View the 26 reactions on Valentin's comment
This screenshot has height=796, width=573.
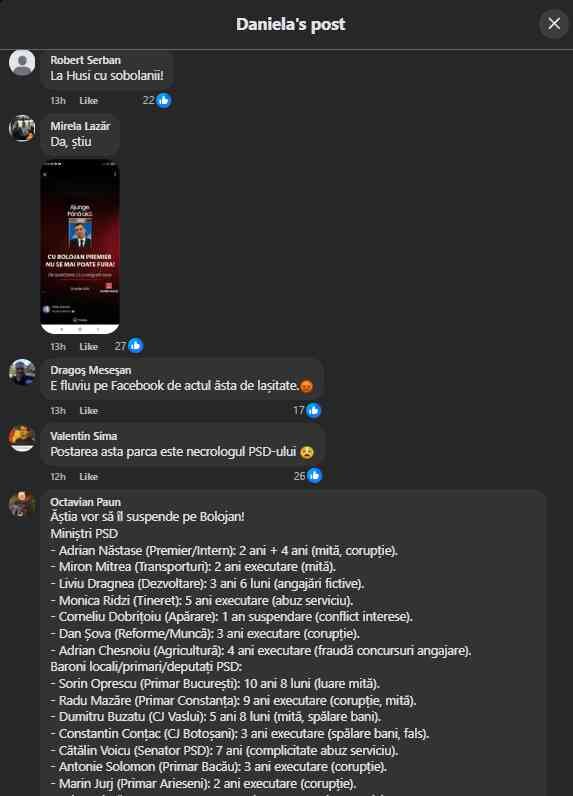308,476
